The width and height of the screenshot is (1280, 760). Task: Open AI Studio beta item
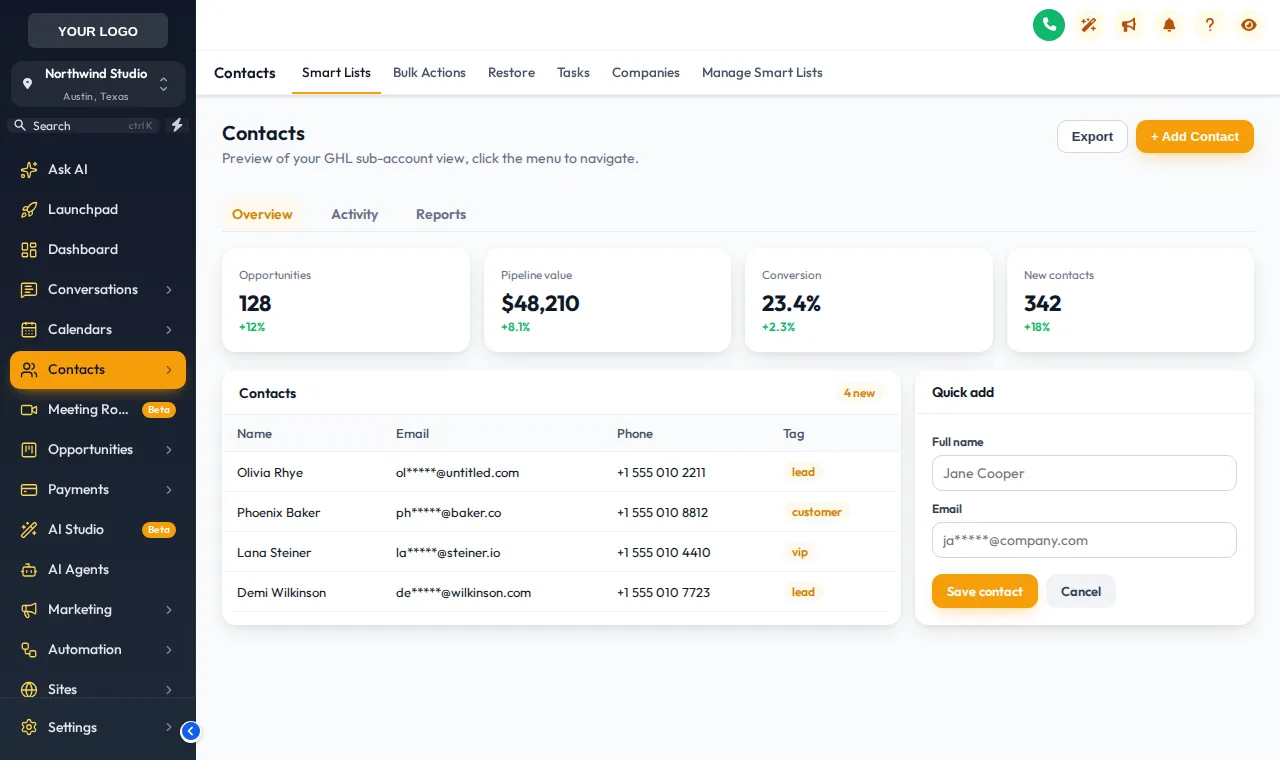[98, 530]
